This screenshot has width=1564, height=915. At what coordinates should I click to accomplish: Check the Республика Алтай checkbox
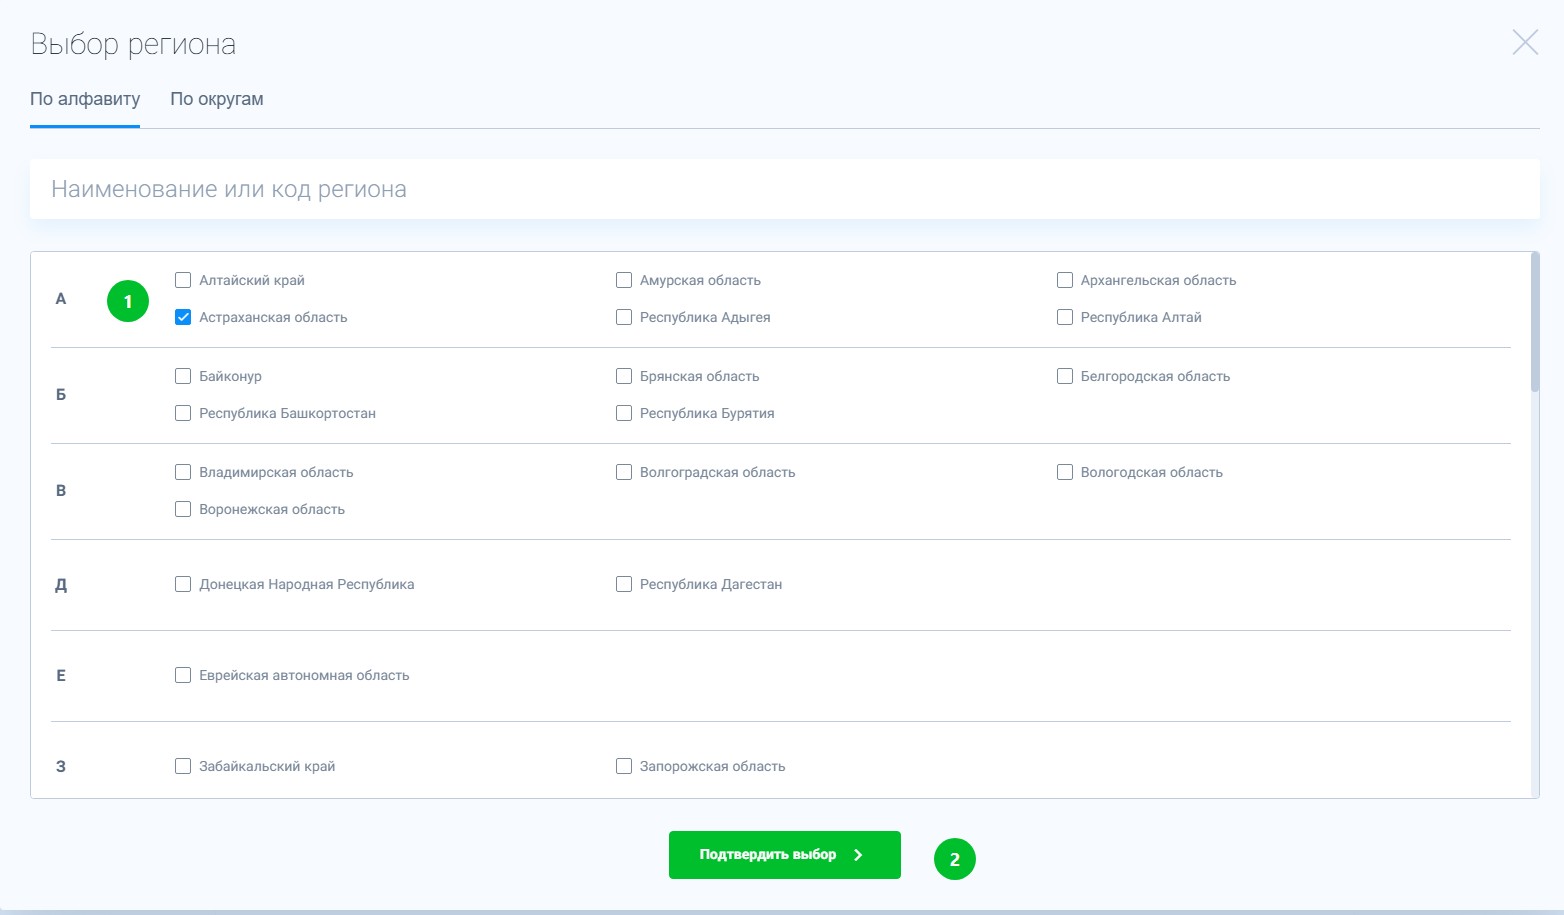[1065, 317]
